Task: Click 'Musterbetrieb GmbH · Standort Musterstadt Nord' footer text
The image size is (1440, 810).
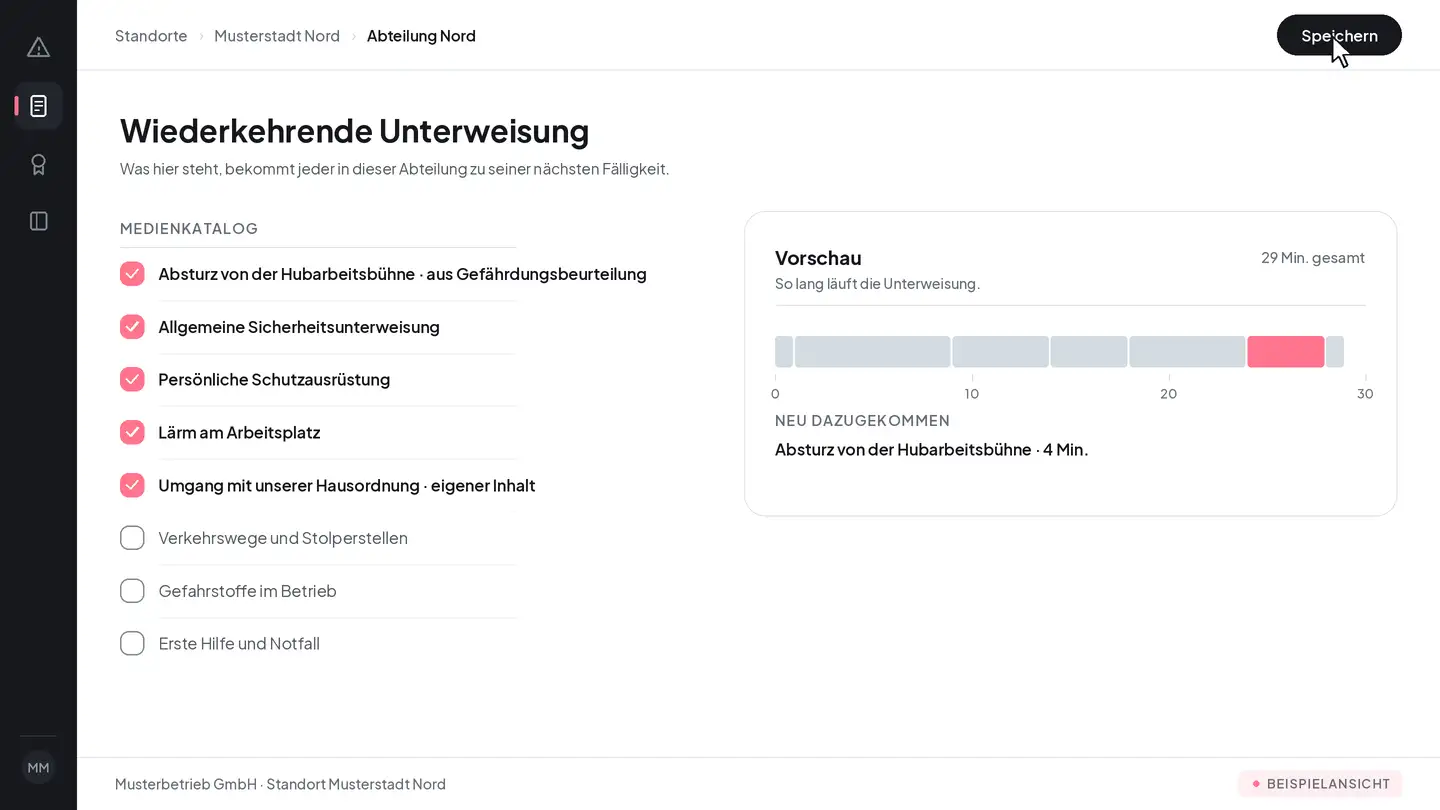Action: tap(280, 784)
